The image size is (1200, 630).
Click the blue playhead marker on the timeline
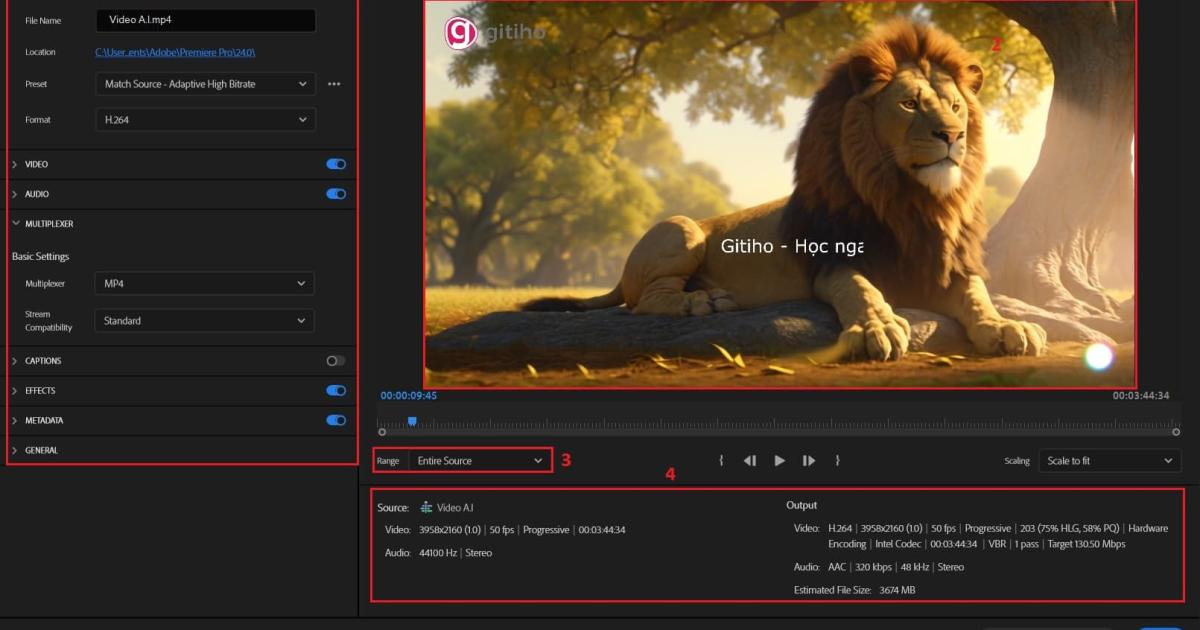pos(413,419)
